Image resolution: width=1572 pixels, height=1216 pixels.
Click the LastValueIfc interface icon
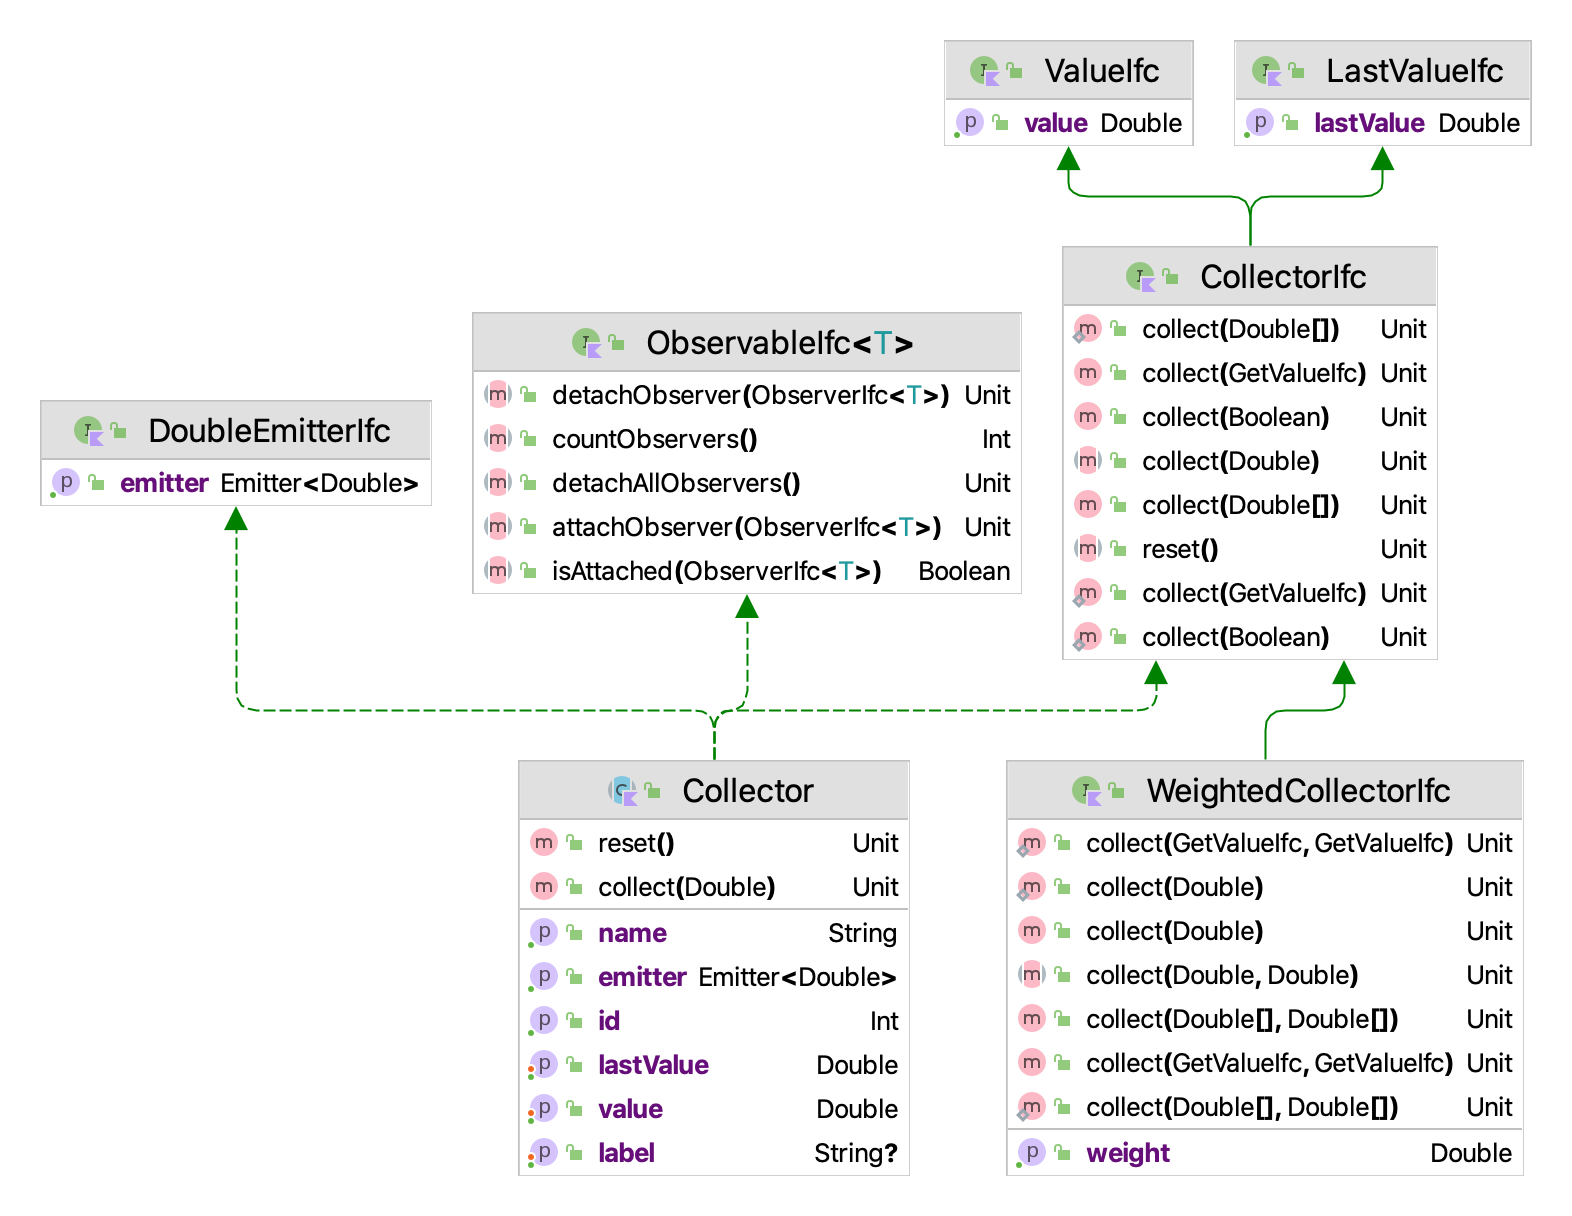[1267, 71]
